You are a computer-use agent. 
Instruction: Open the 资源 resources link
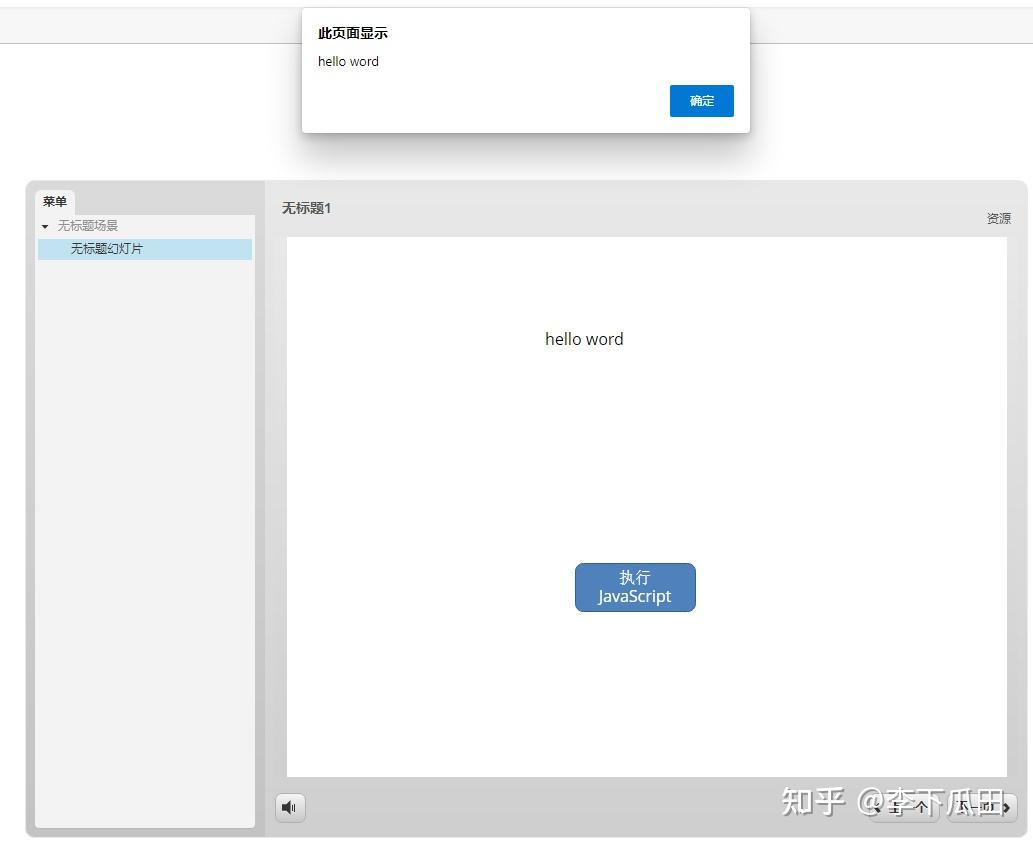(x=998, y=219)
